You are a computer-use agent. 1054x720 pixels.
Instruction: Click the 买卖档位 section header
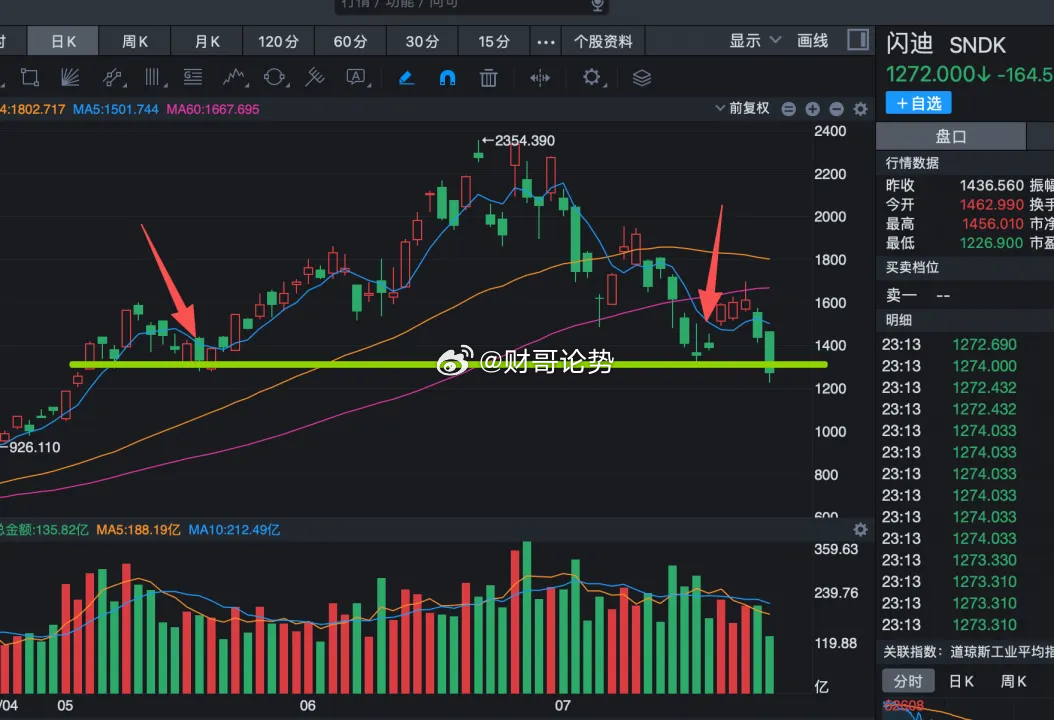coord(912,267)
